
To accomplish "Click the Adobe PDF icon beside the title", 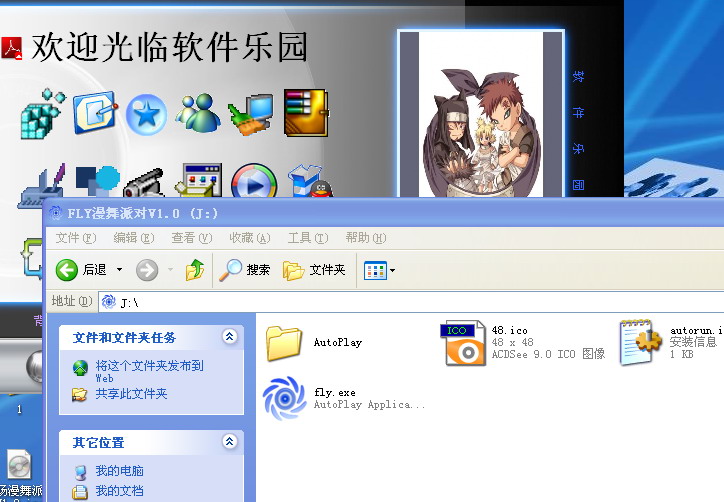I will tap(12, 48).
